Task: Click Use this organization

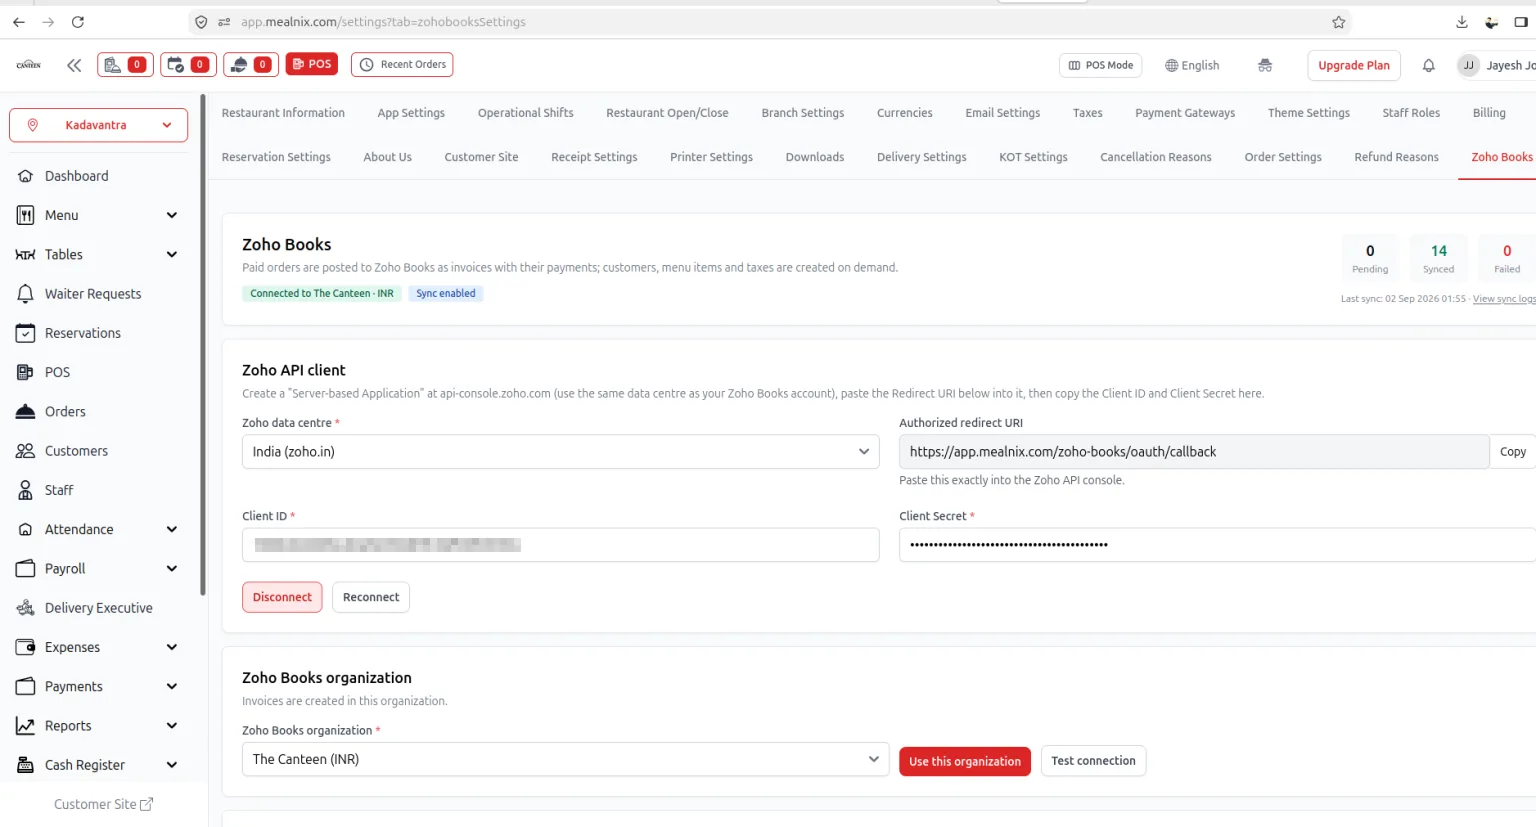Action: (x=965, y=761)
